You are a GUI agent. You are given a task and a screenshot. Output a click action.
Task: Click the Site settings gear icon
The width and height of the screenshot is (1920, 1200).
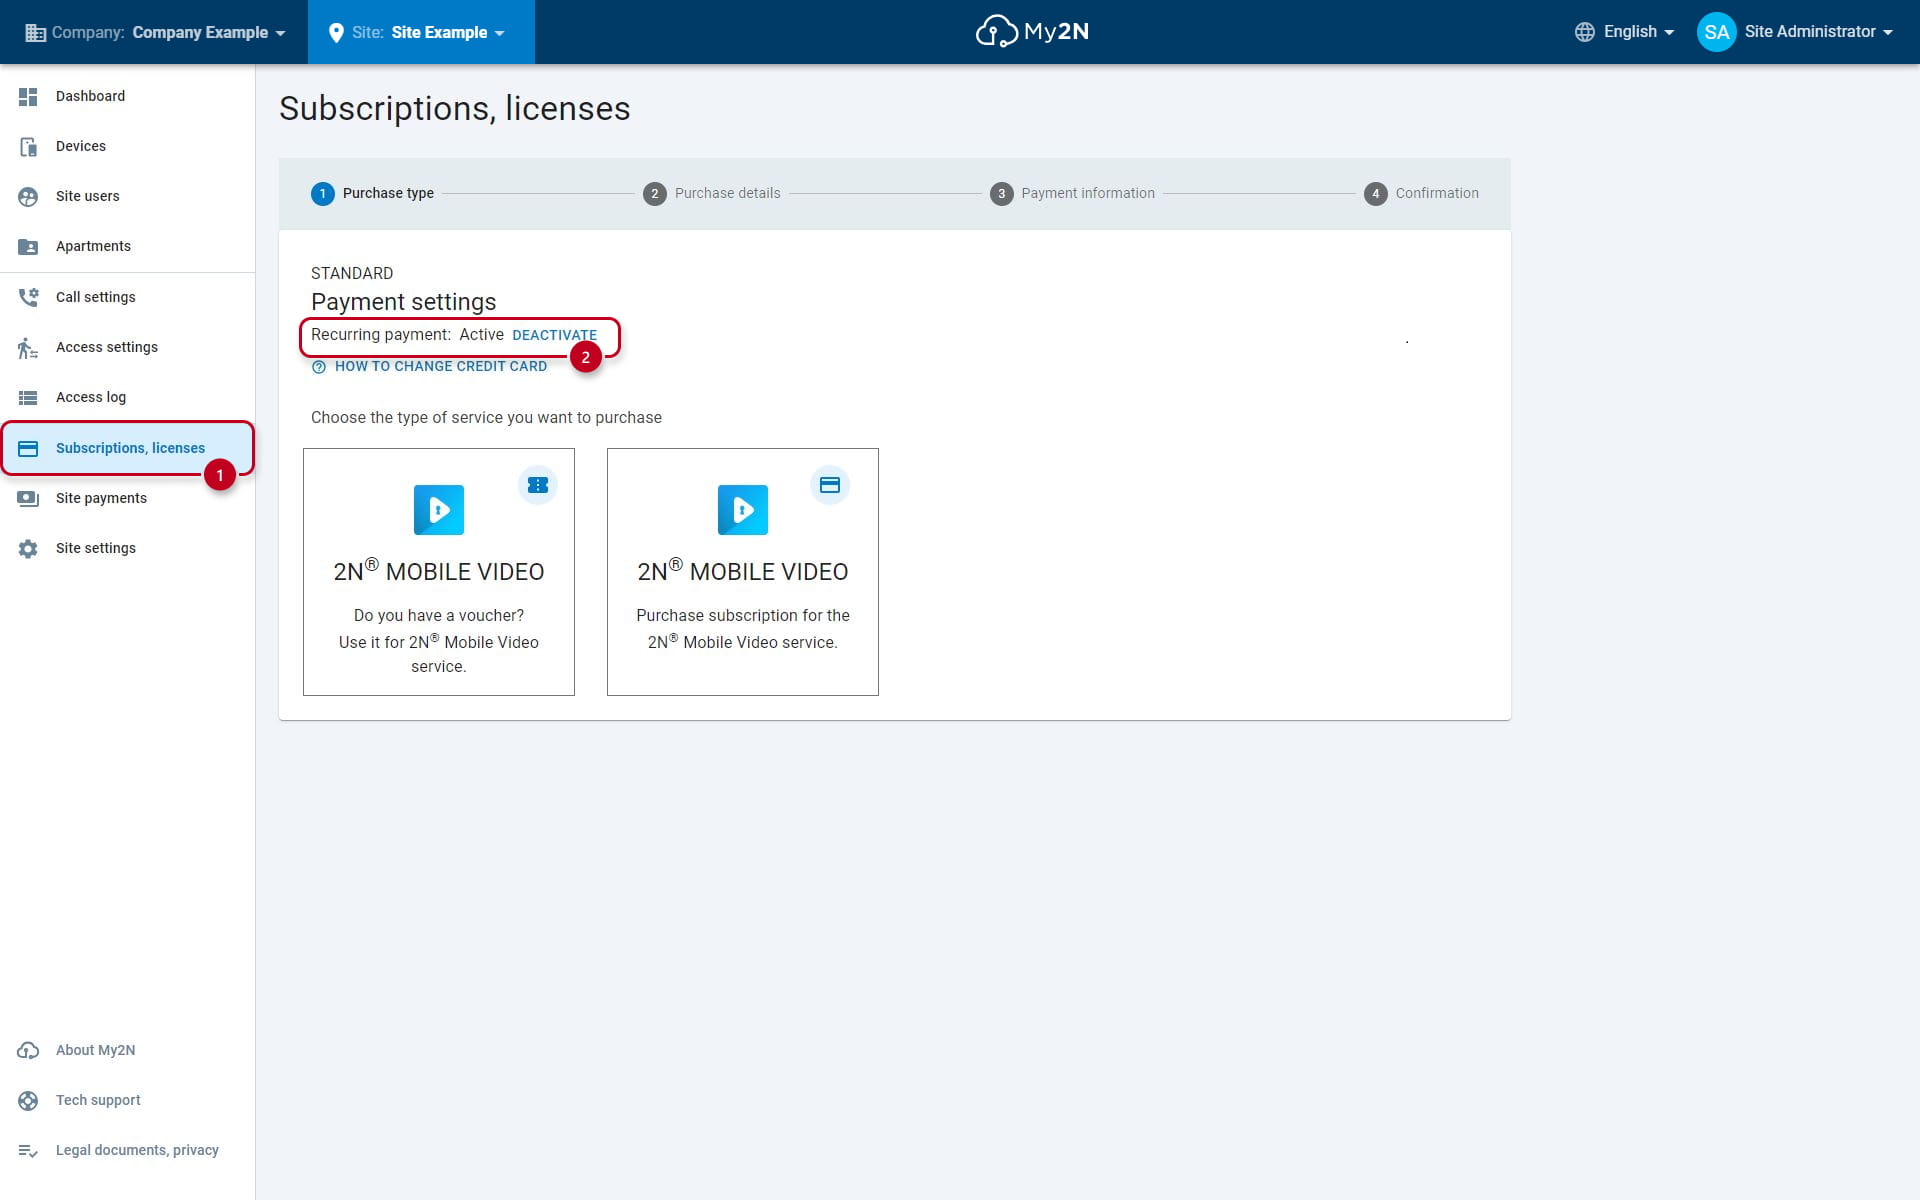click(28, 548)
